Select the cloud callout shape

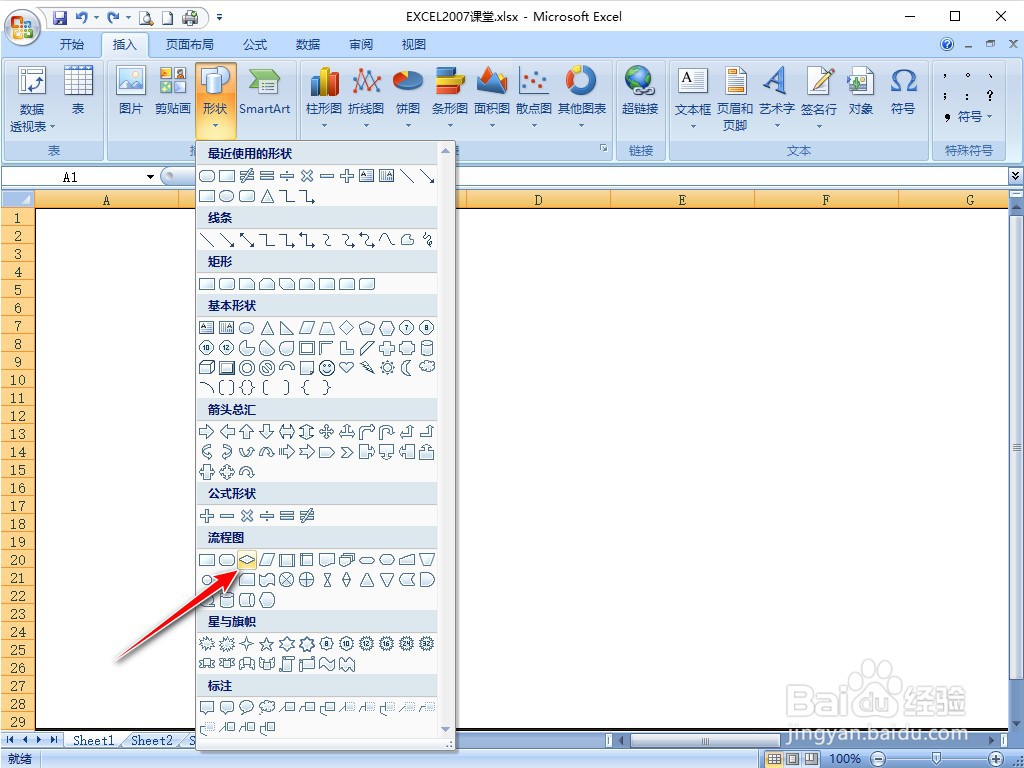(x=266, y=707)
